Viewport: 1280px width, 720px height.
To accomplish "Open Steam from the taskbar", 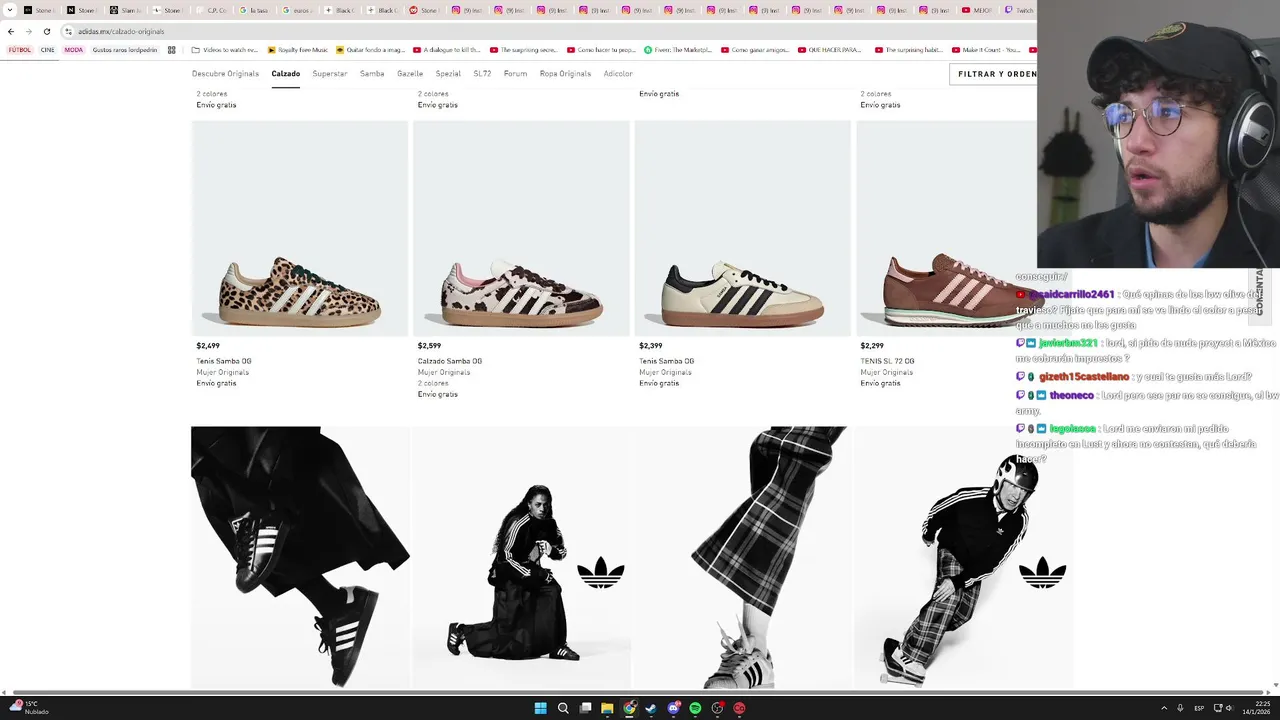I will coord(651,708).
